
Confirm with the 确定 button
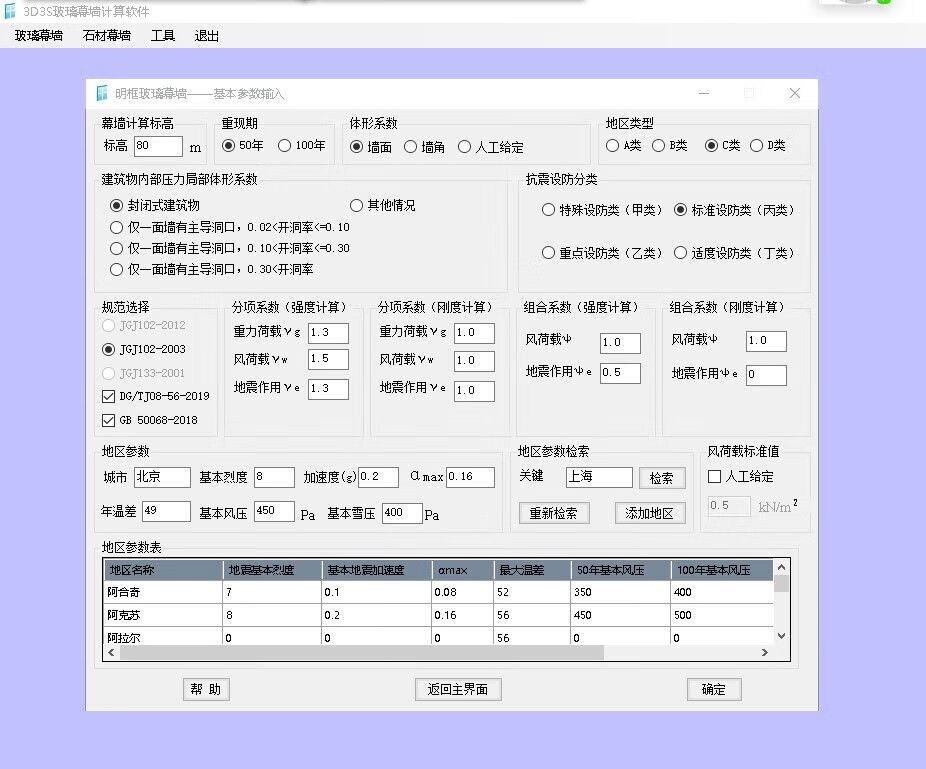pos(714,689)
